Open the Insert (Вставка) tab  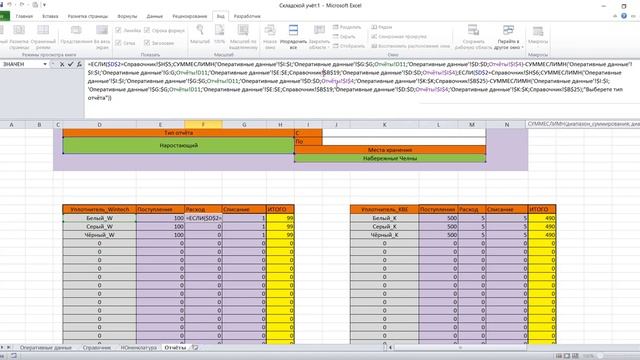[x=50, y=16]
